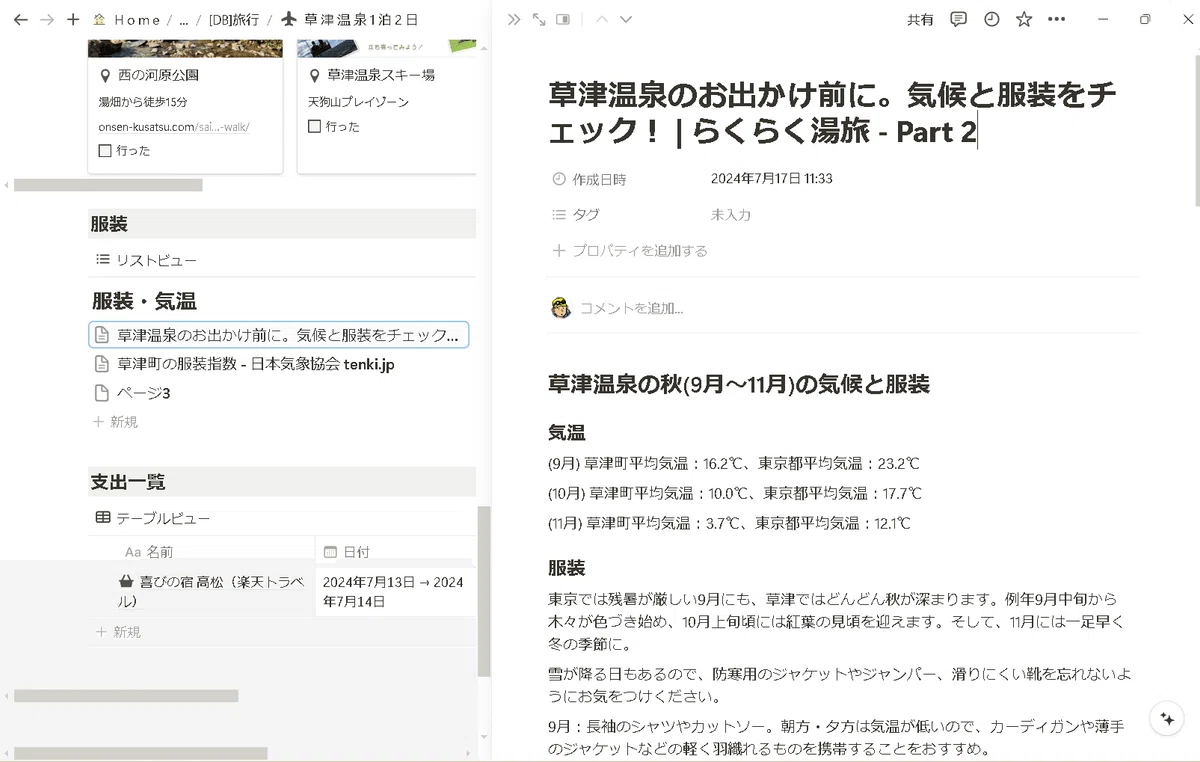Fill in the 未入力 tag value
The height and width of the screenshot is (762, 1200).
point(731,215)
